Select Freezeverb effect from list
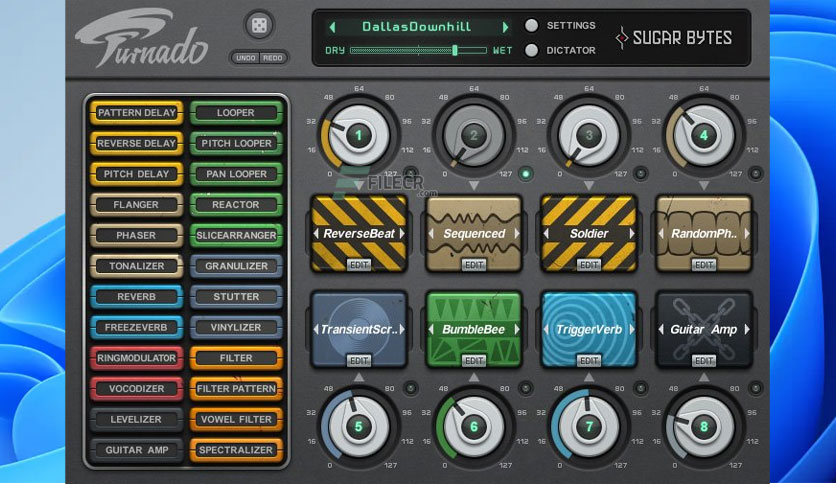The height and width of the screenshot is (484, 836). [136, 327]
